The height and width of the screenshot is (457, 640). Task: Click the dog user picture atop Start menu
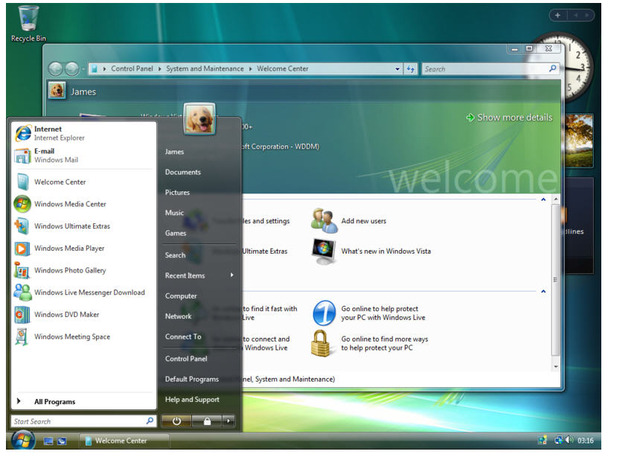(200, 119)
